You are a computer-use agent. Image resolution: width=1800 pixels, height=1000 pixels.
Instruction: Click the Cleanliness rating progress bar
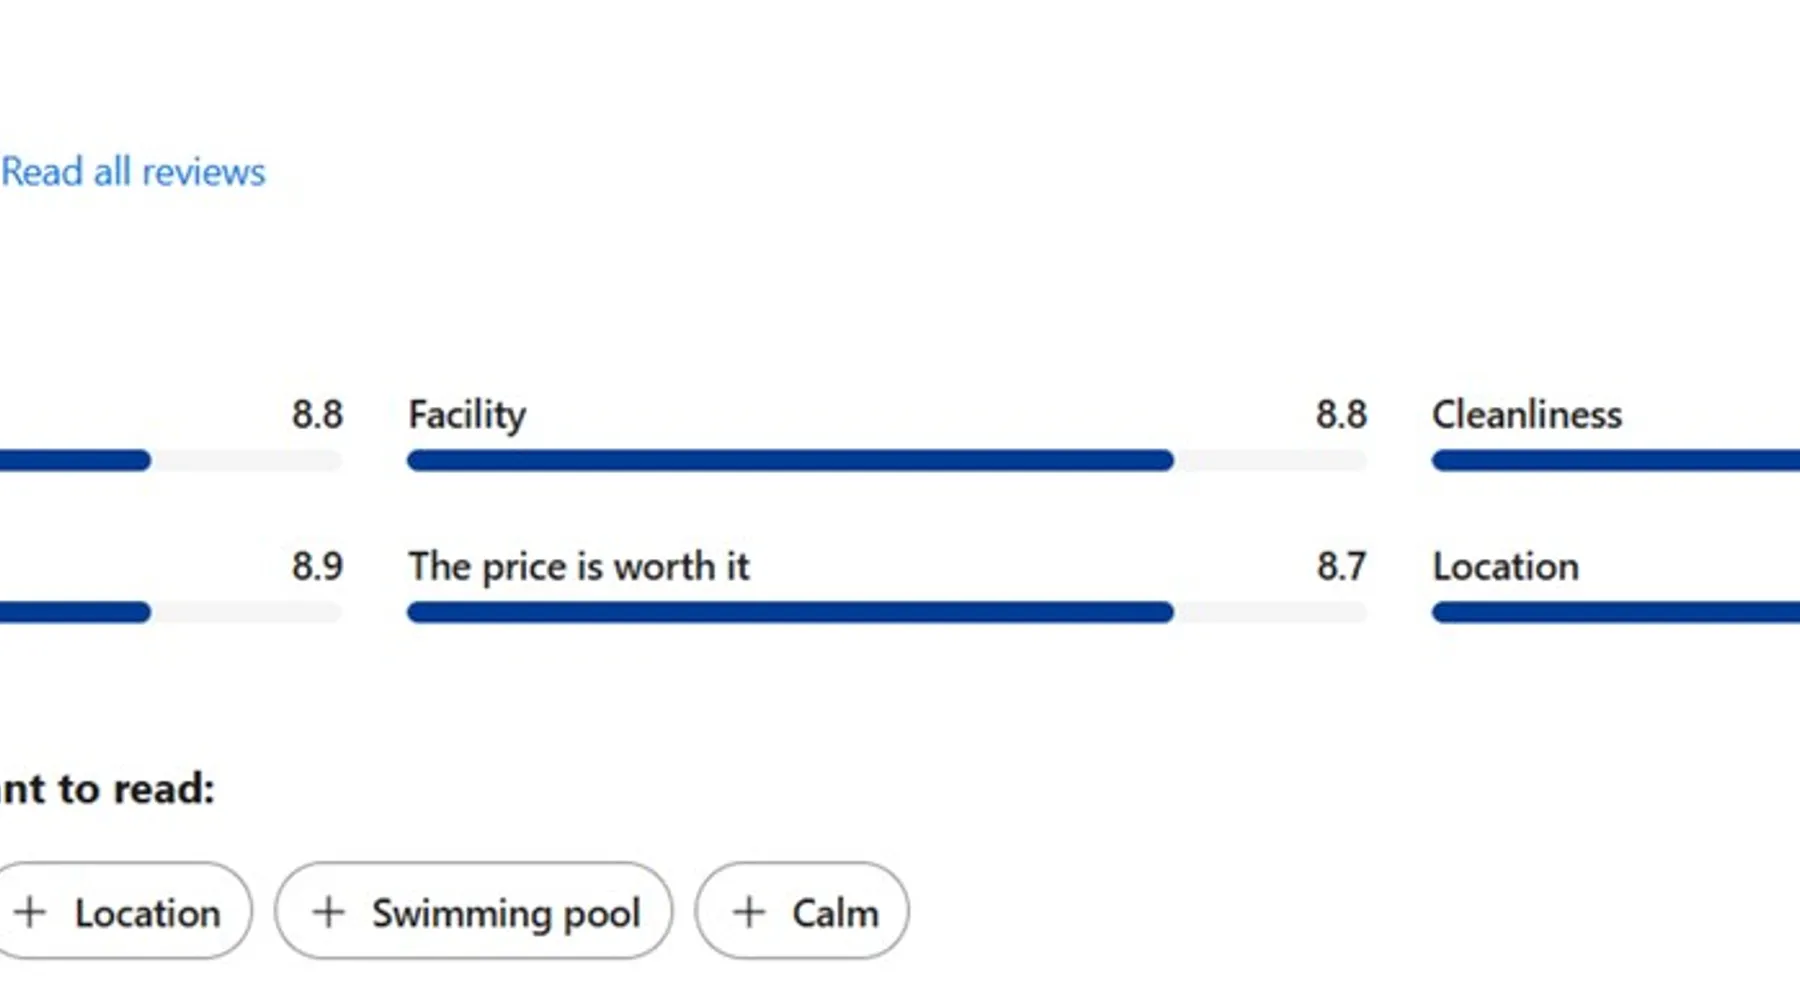point(1615,461)
